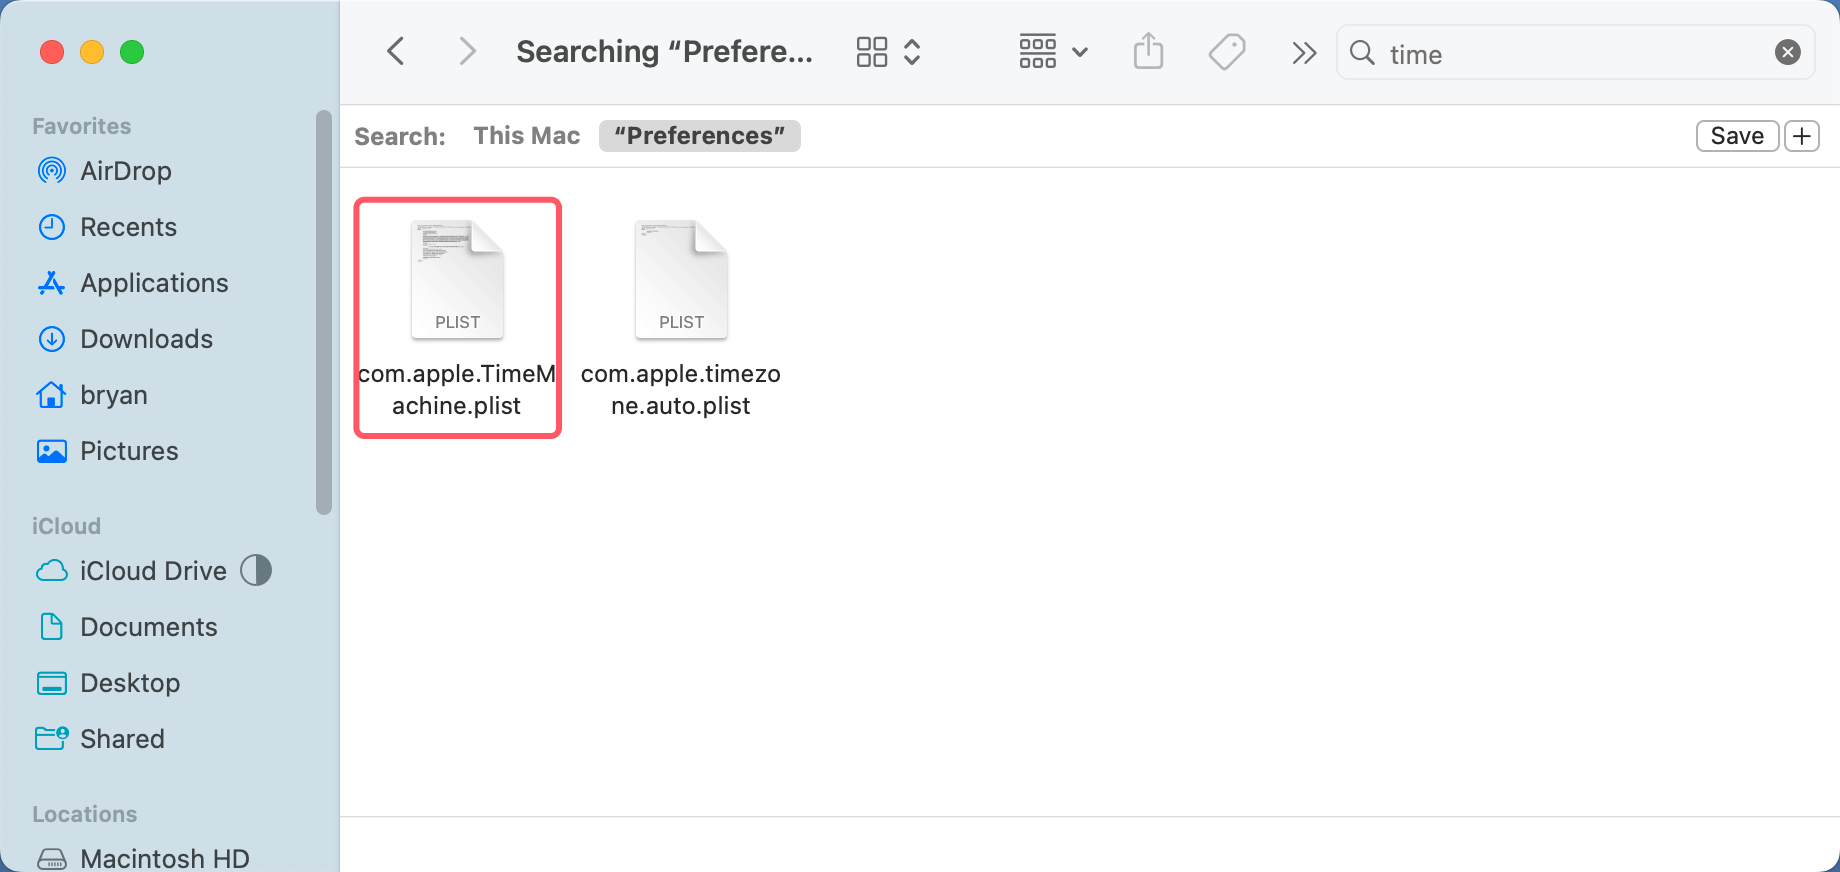Screen dimensions: 1840x872
Task: Show more toolbar items chevron
Action: (x=1303, y=53)
